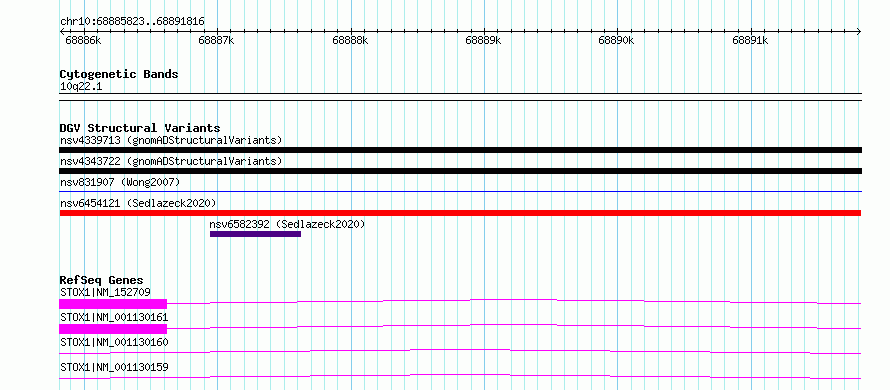Image resolution: width=890 pixels, height=390 pixels.
Task: Select the STOX1|NM_001130160 transcript label
Action: point(114,342)
